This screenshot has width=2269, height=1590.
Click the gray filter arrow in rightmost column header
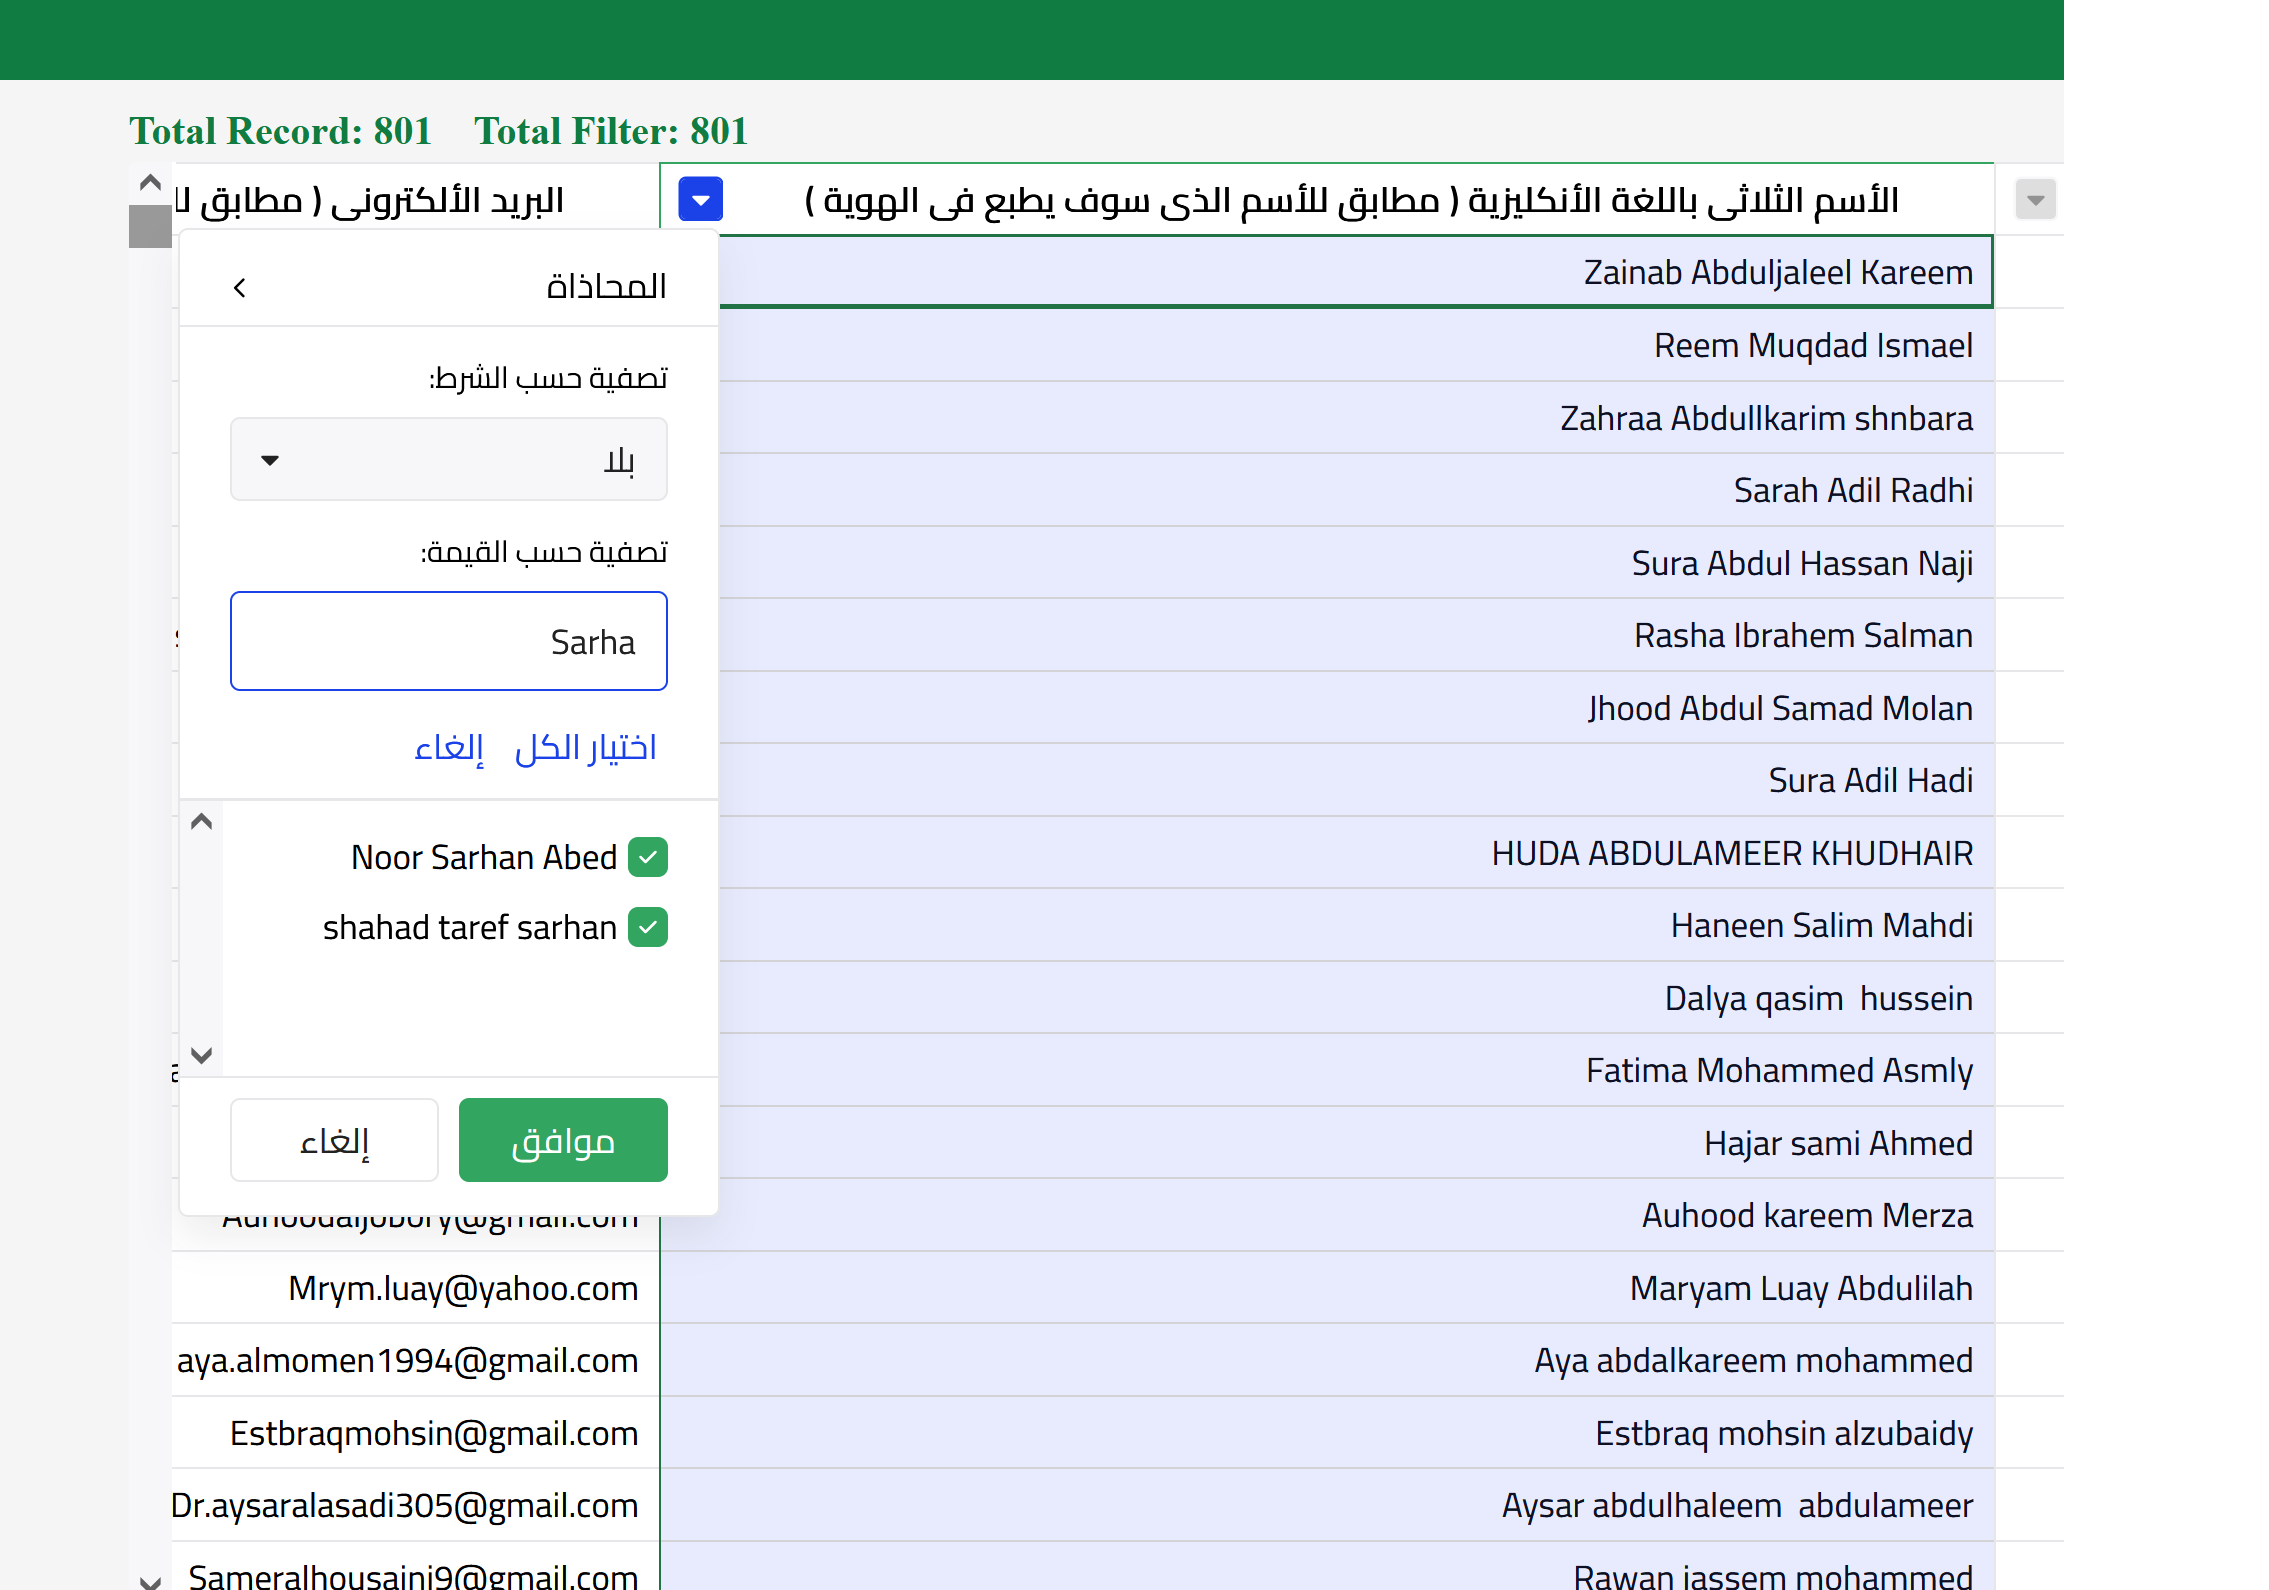click(2034, 200)
